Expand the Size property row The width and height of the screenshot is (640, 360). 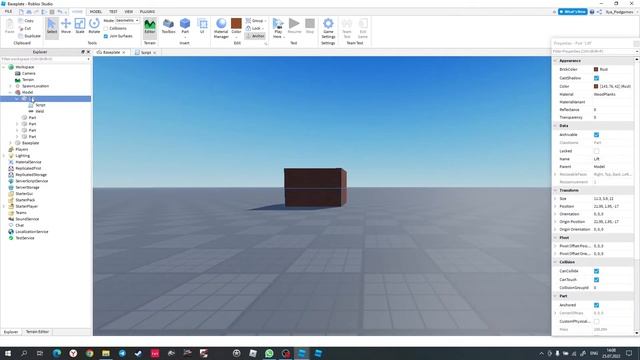click(555, 199)
